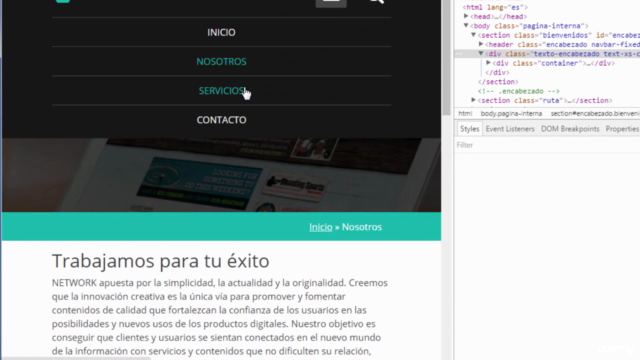Open the DOM Breakpoints tab
This screenshot has width=640, height=360.
[570, 129]
